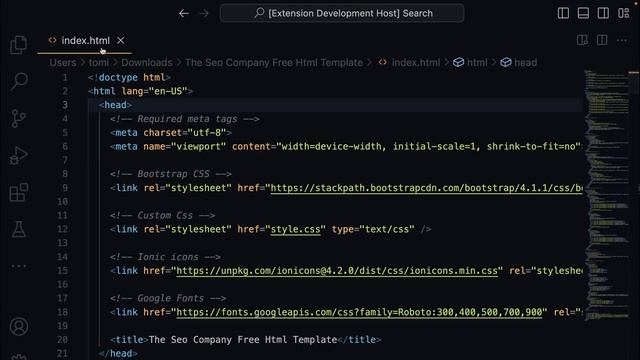Open the Extensions view

[x=19, y=192]
